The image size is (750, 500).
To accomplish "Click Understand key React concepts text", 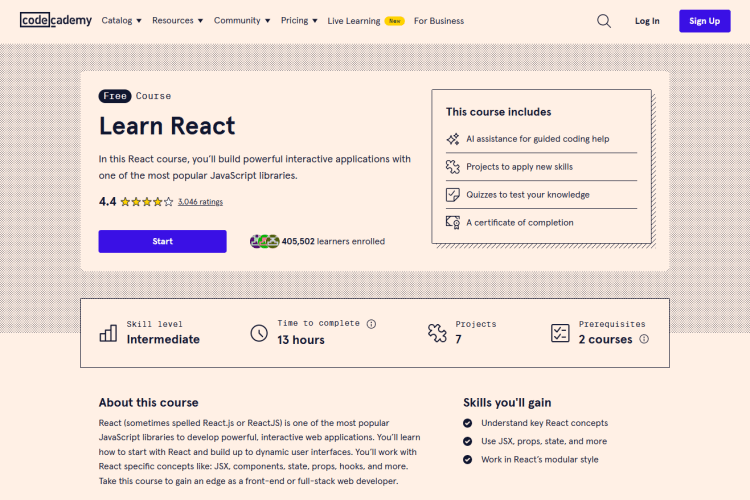I will click(544, 423).
